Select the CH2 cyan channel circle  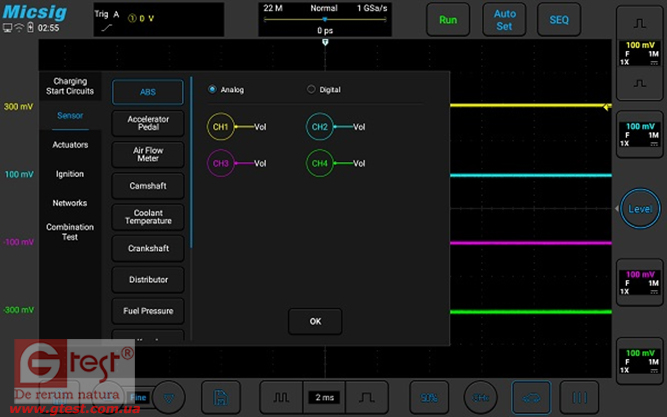(319, 127)
